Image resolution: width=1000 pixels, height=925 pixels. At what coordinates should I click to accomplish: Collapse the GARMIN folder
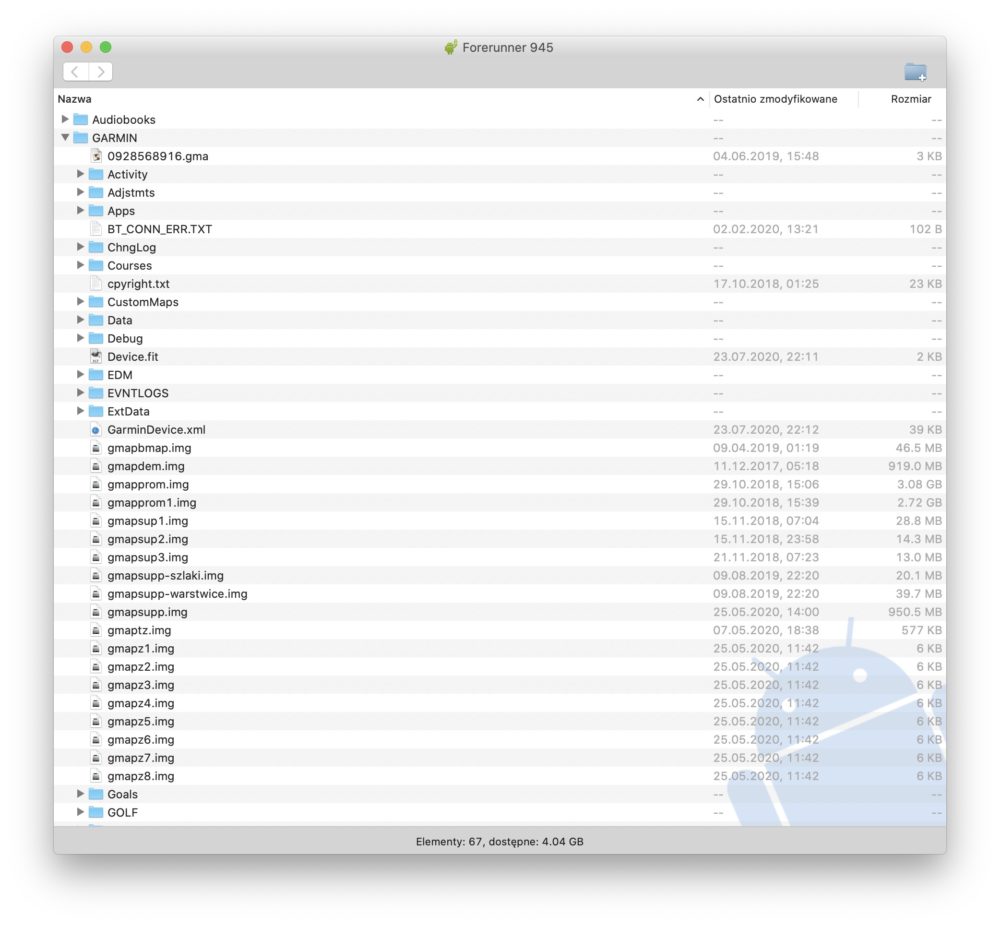pyautogui.click(x=64, y=137)
